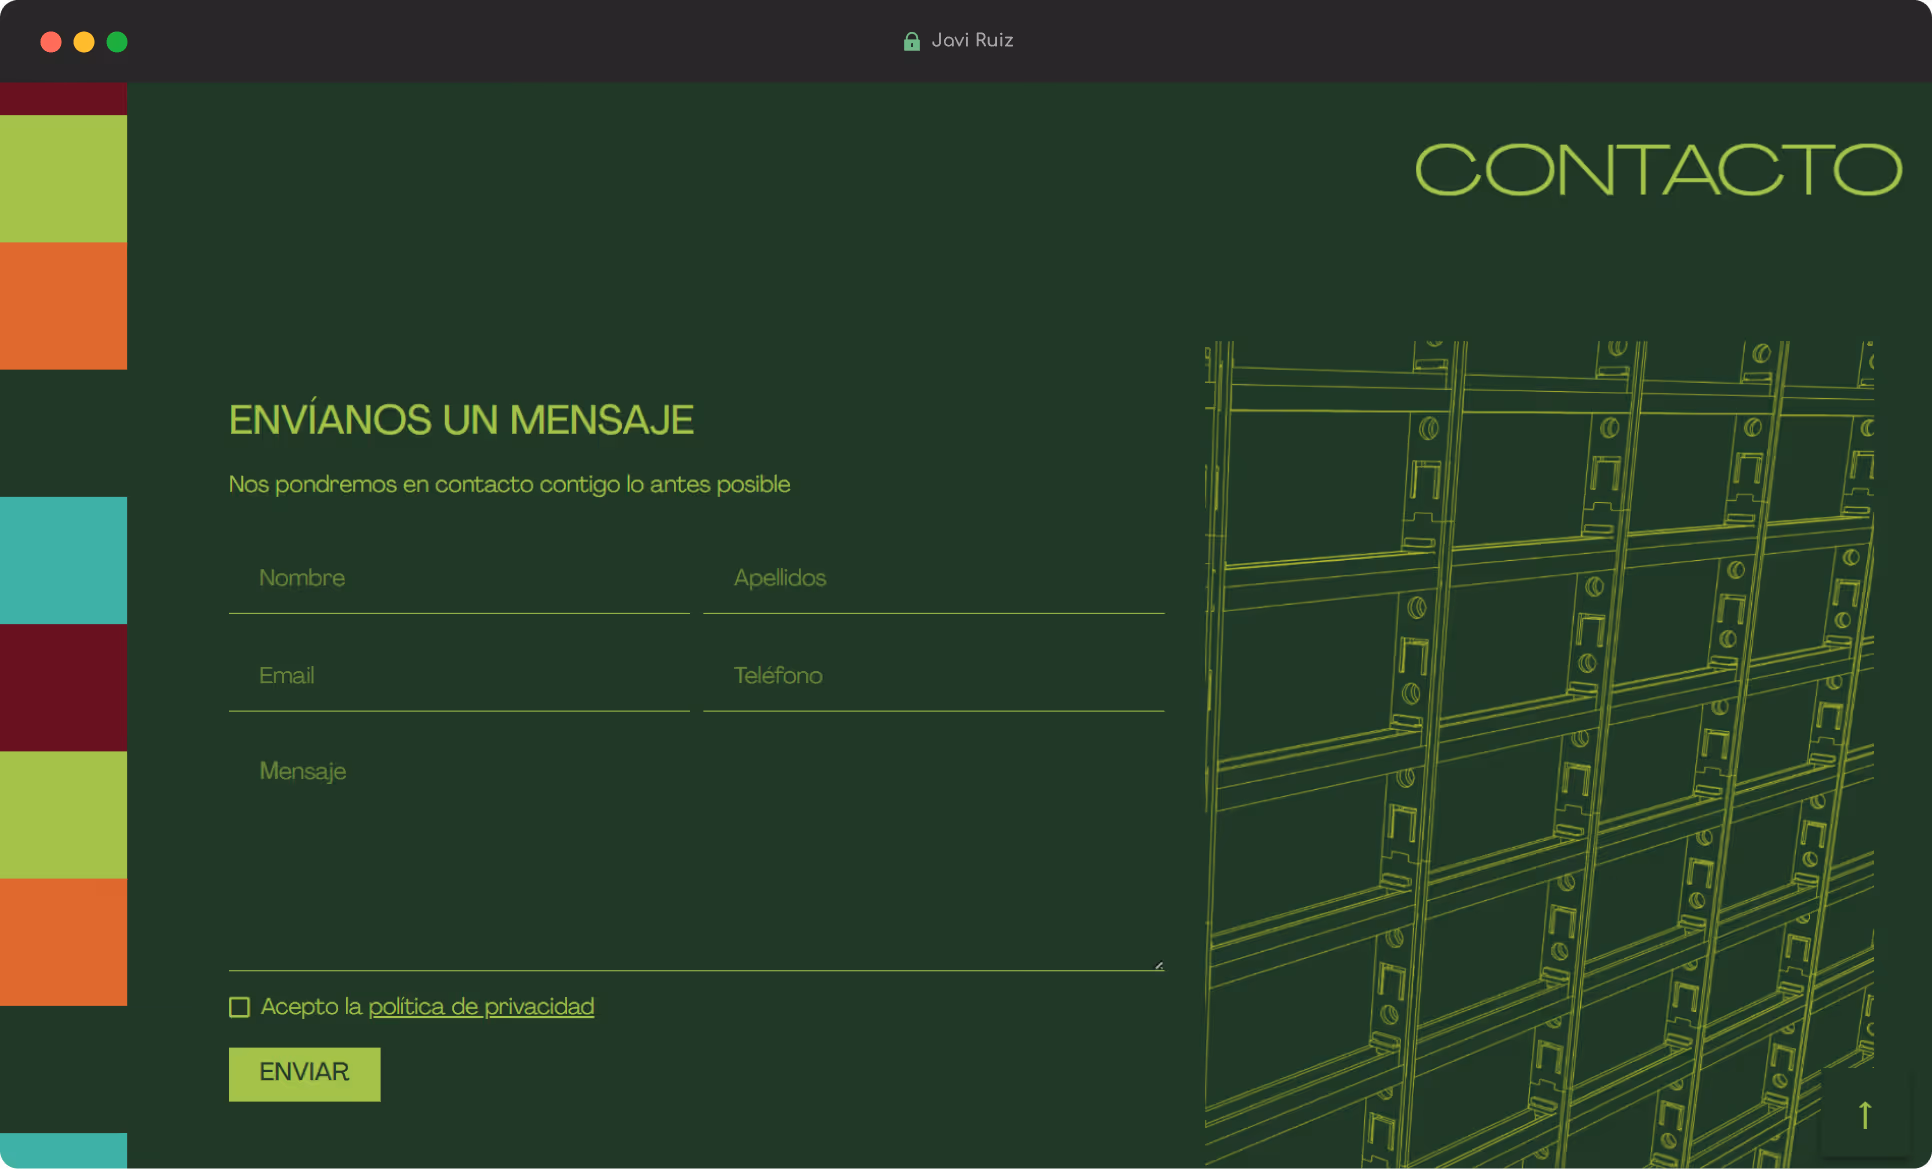1932x1169 pixels.
Task: Click the "Nos pondremos en contacto contigo" subtitle
Action: click(509, 485)
